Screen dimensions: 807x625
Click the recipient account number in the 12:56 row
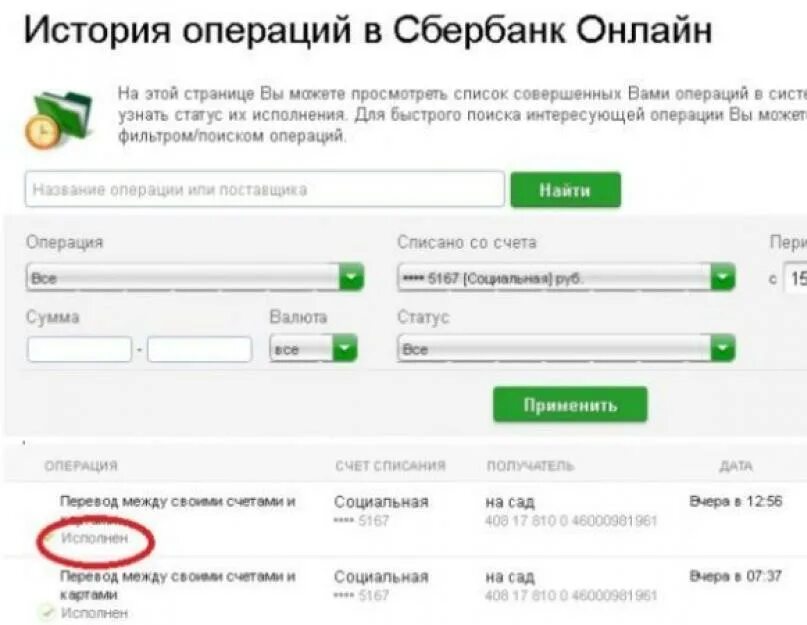point(571,521)
